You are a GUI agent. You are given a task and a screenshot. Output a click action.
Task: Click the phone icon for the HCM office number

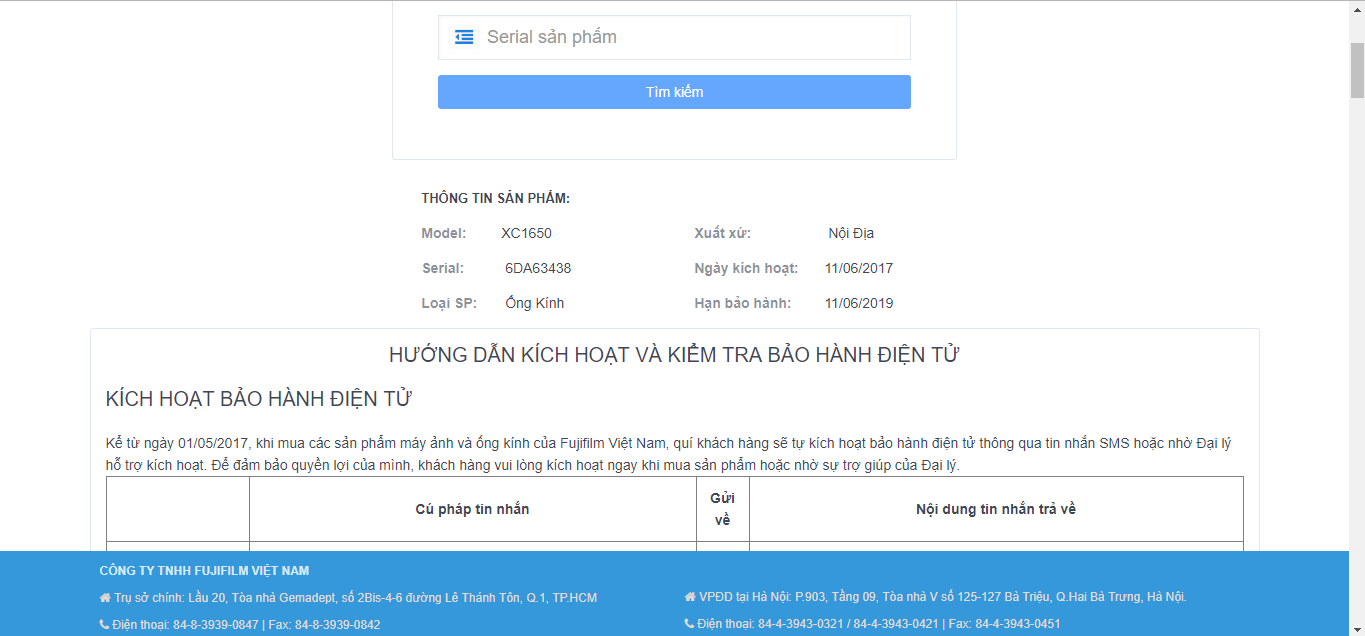coord(105,625)
